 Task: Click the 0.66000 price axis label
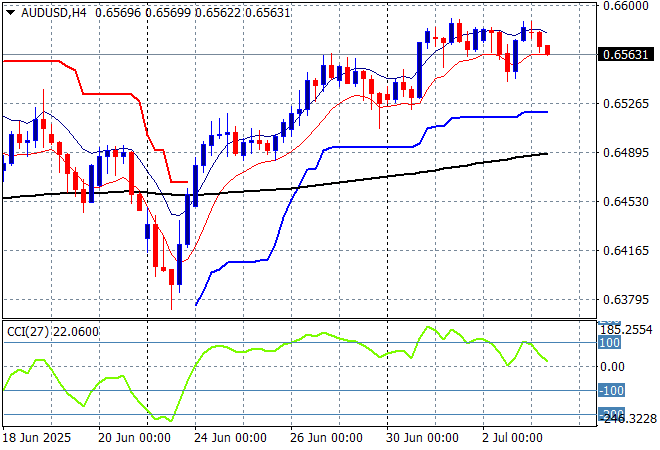626,5
